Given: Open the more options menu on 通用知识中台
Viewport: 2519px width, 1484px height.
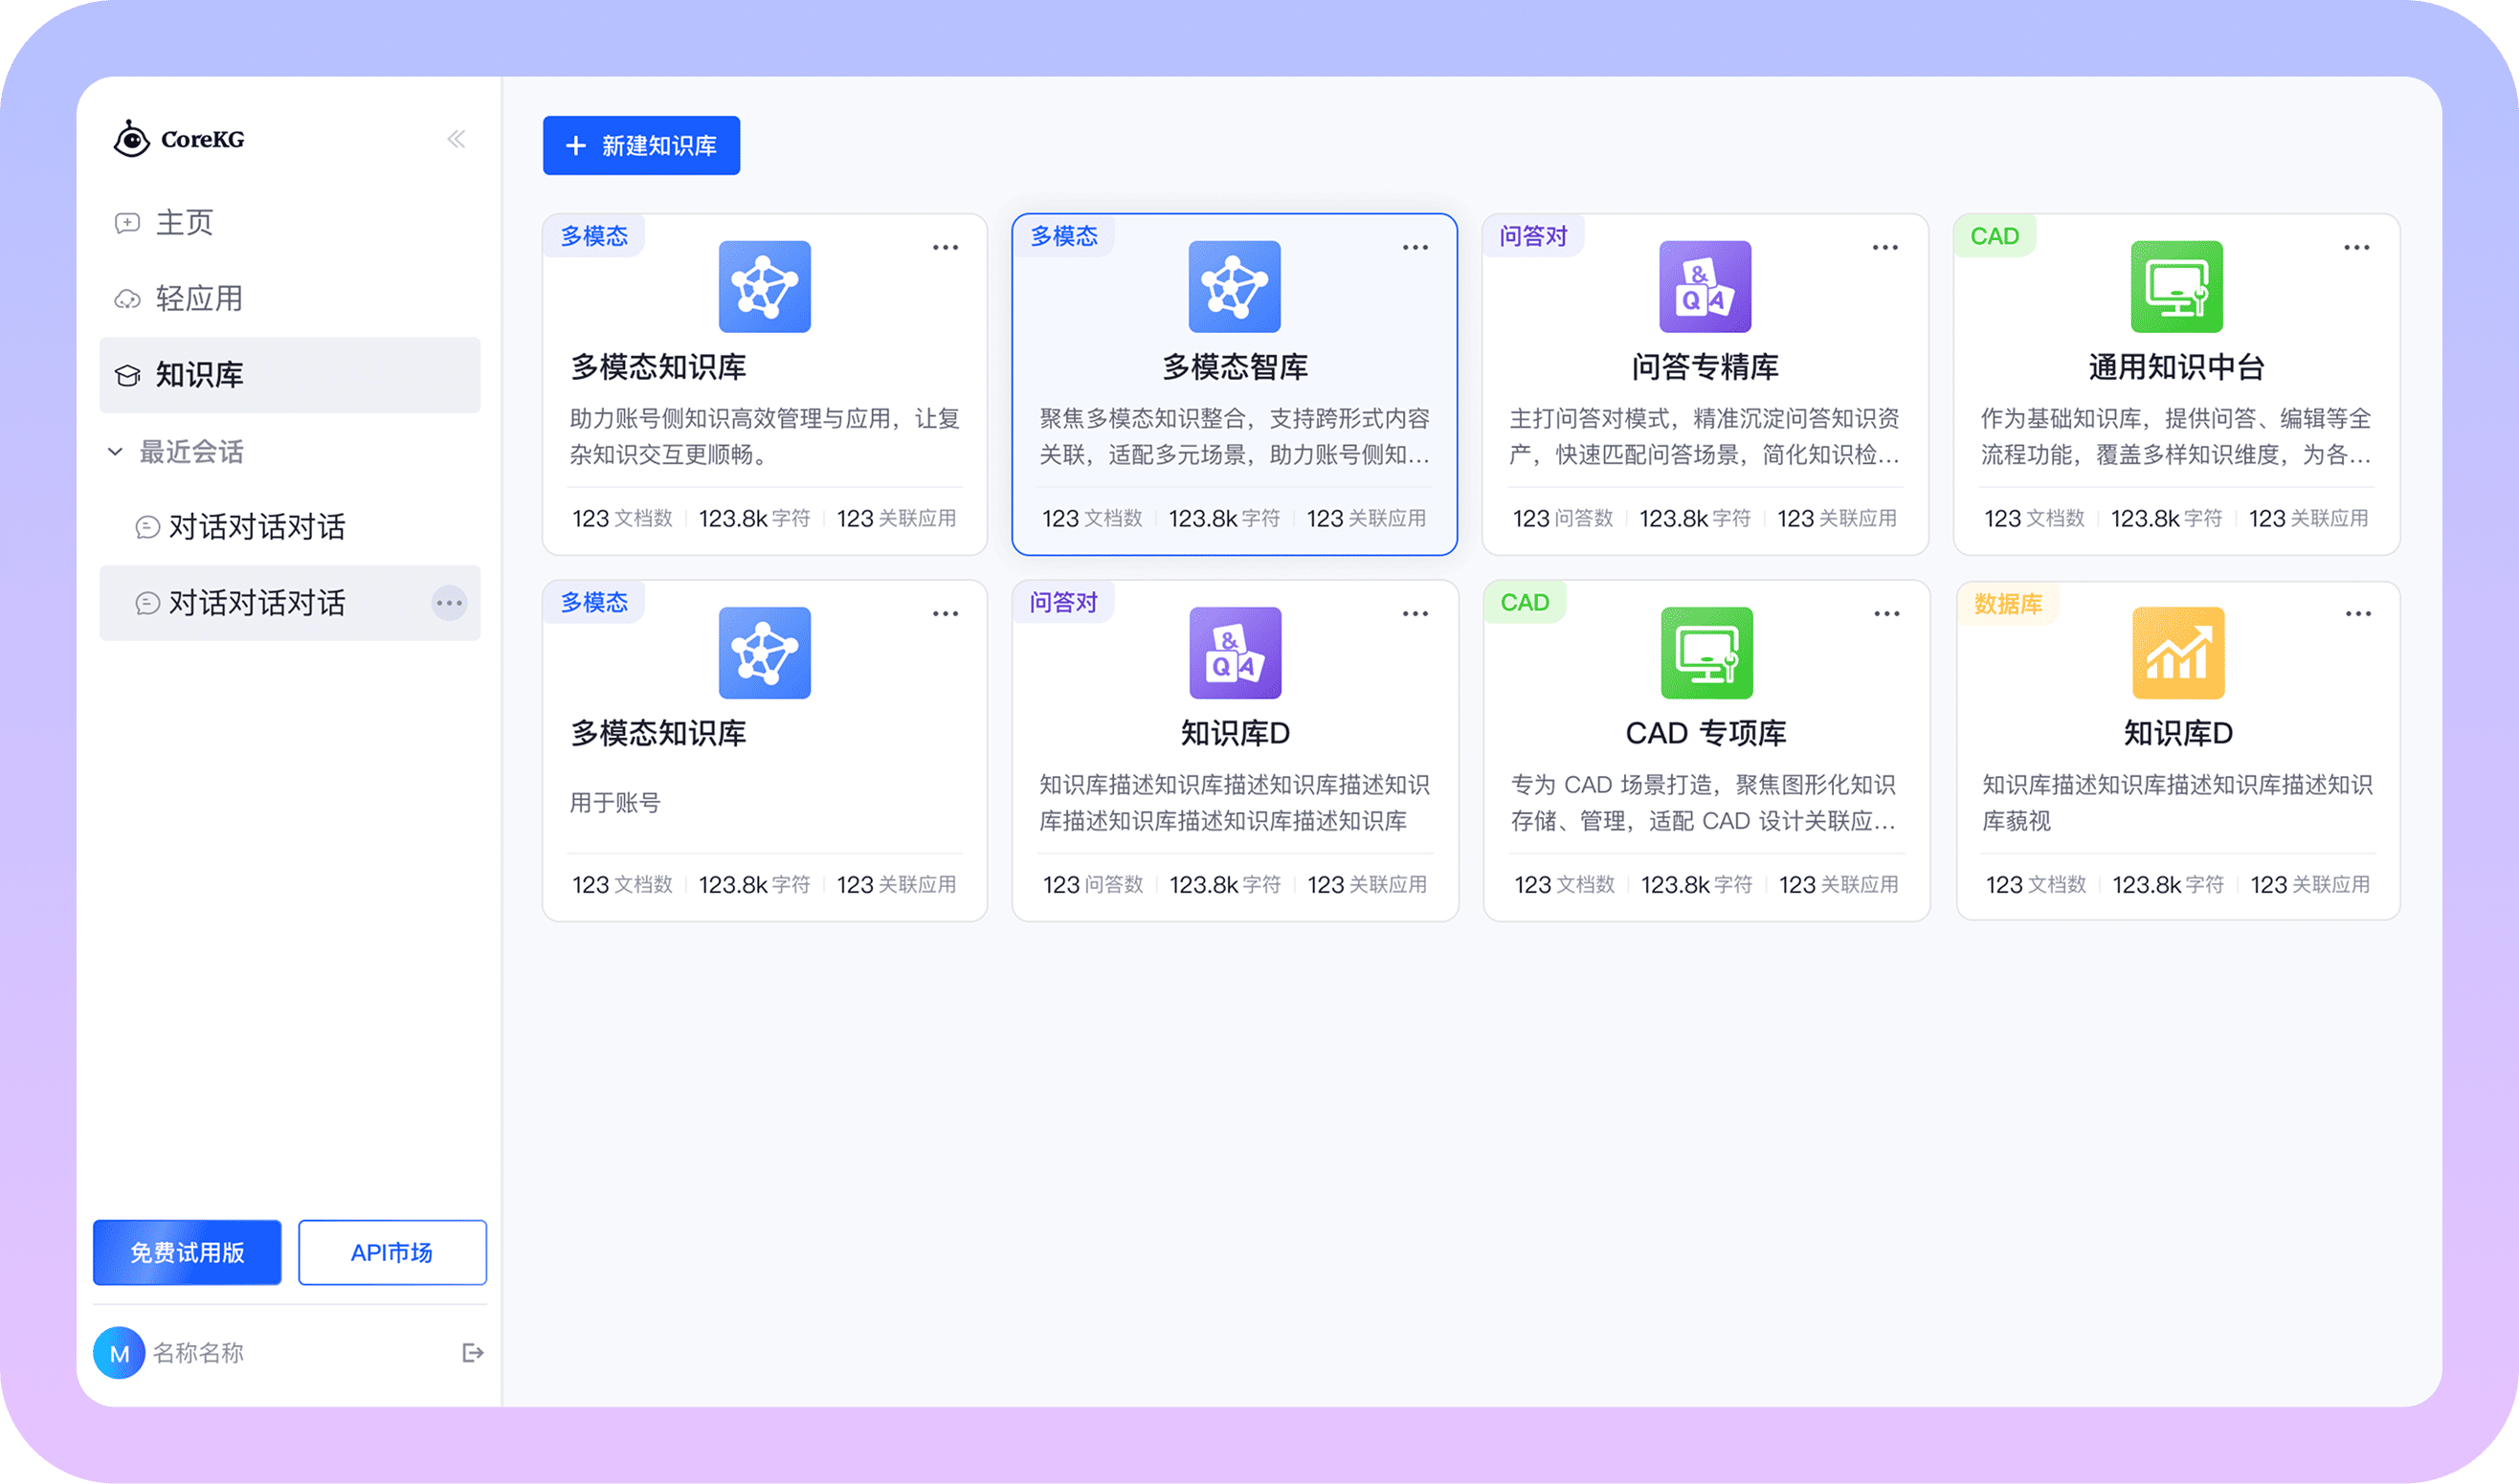Looking at the screenshot, I should (x=2357, y=246).
